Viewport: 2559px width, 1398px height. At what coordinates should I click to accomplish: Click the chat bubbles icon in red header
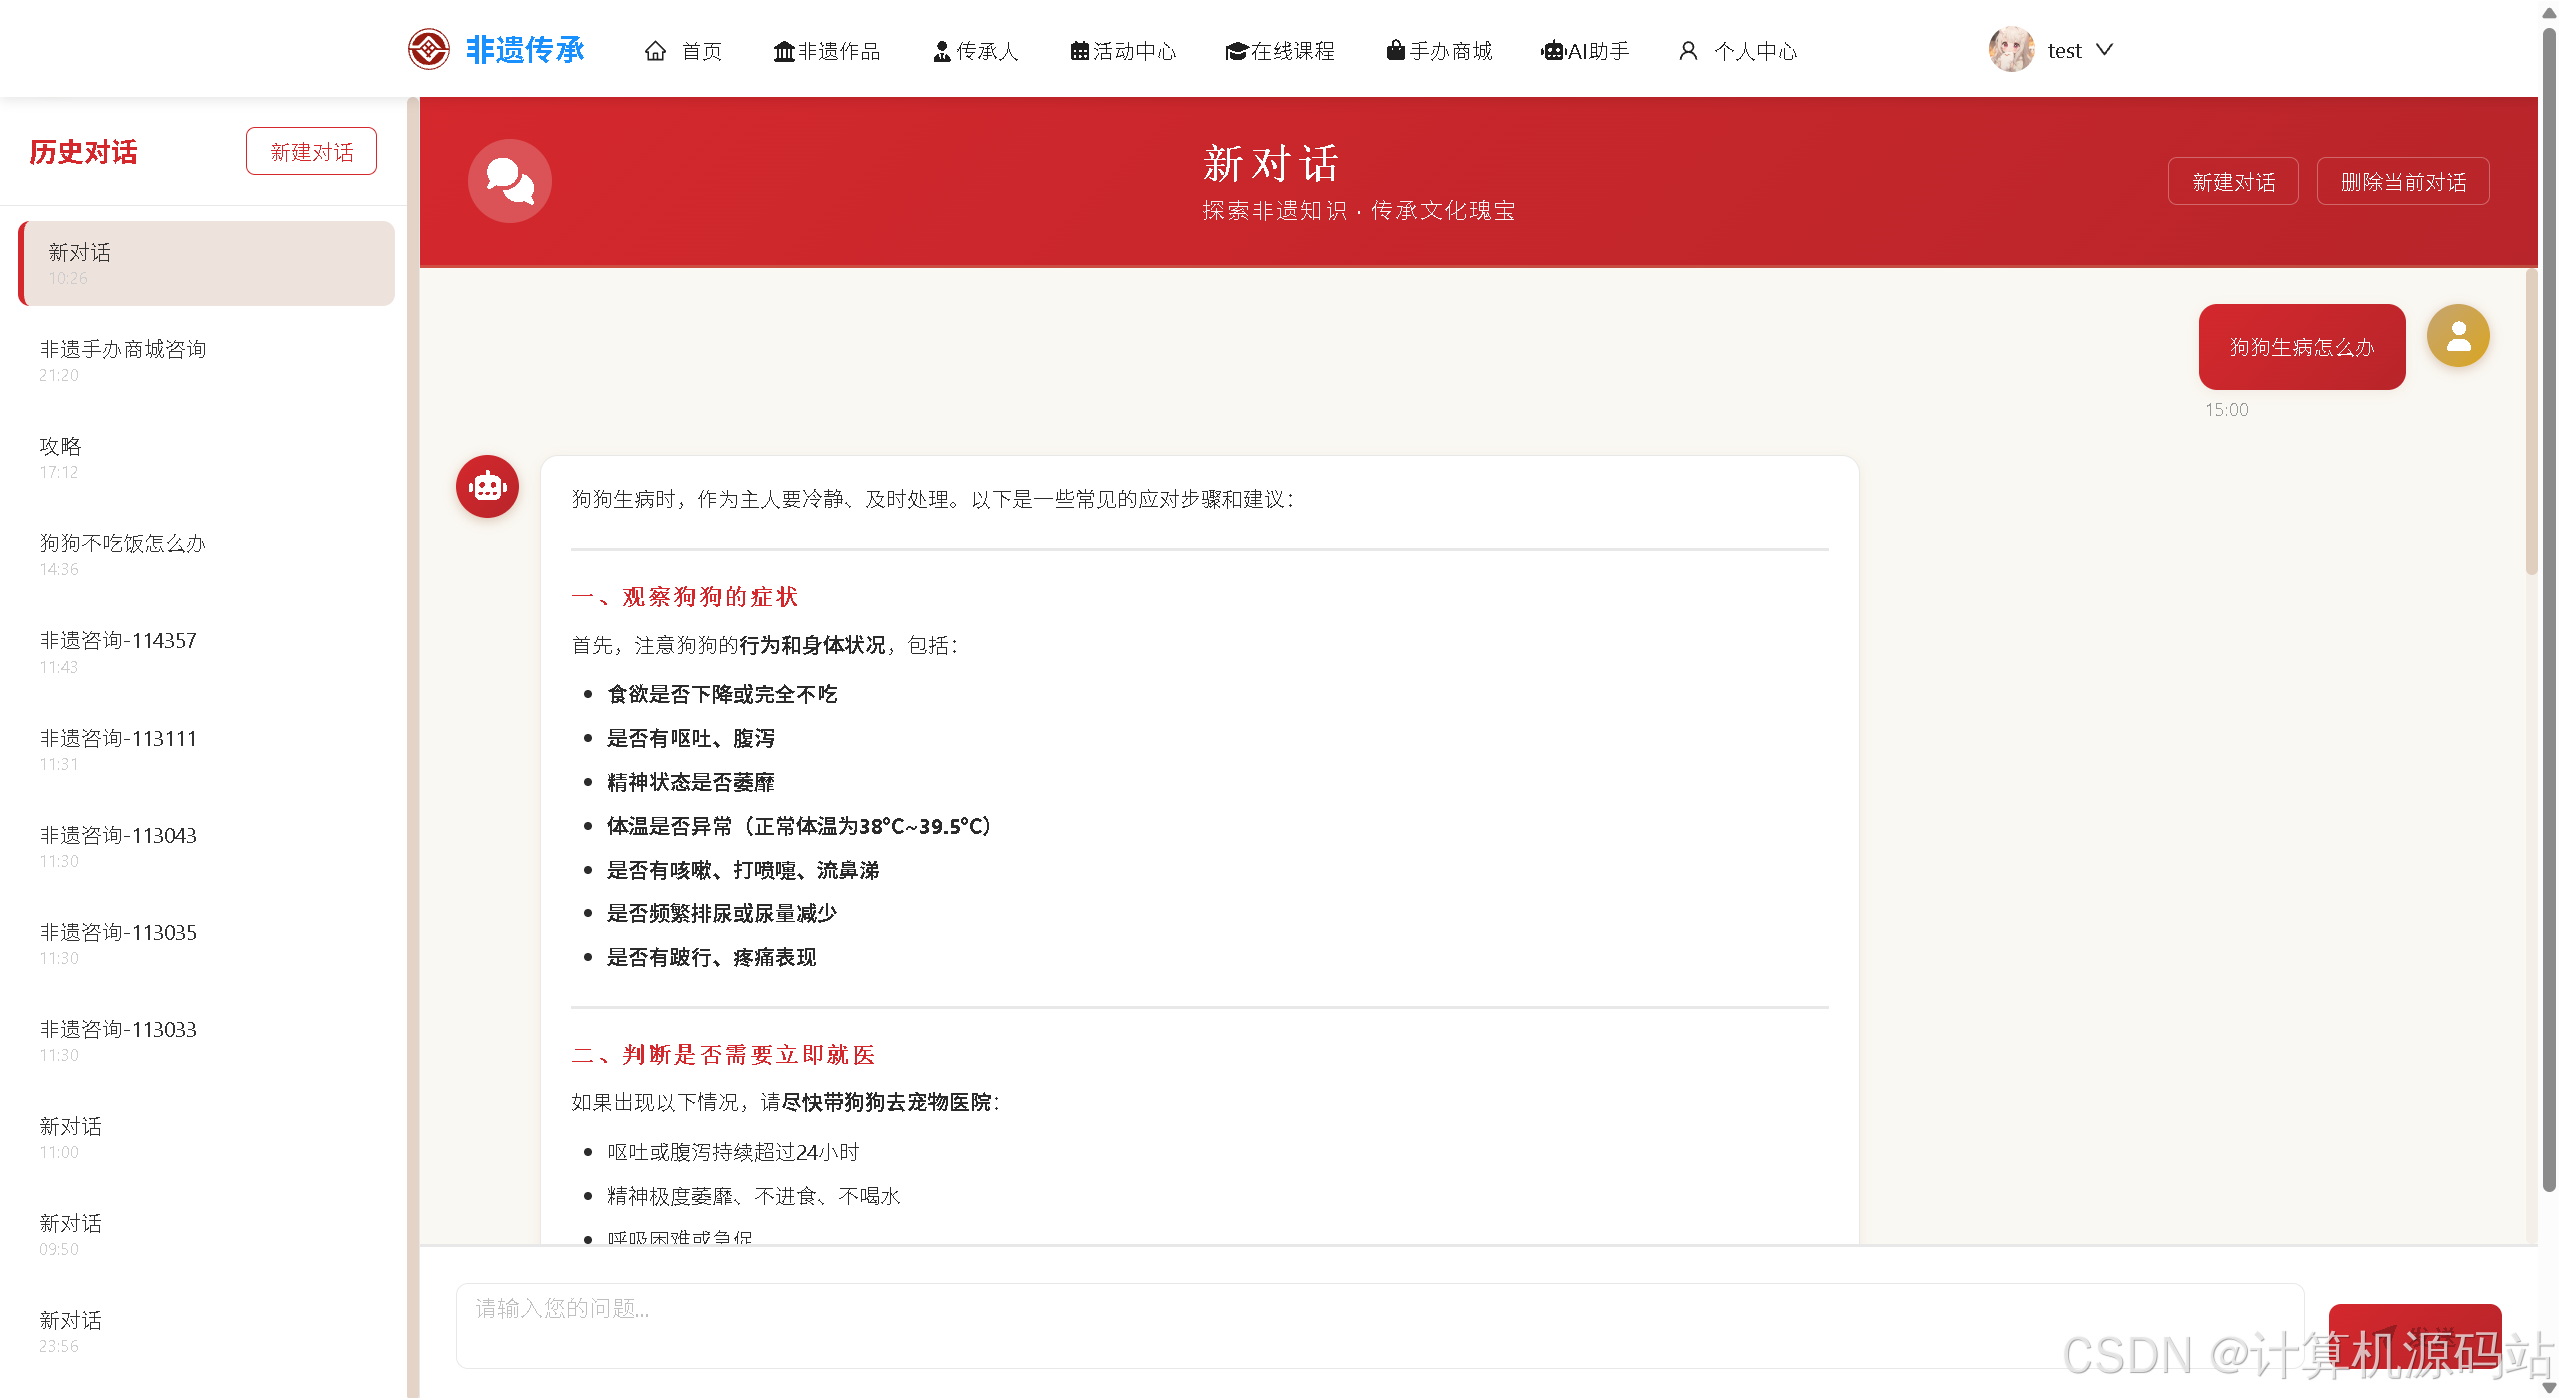coord(510,181)
